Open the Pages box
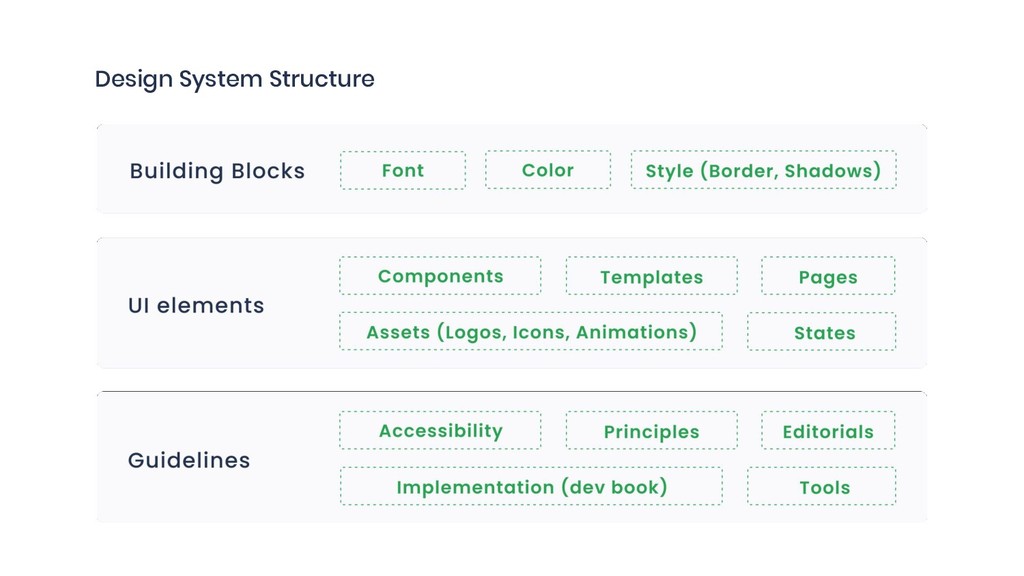 point(828,277)
